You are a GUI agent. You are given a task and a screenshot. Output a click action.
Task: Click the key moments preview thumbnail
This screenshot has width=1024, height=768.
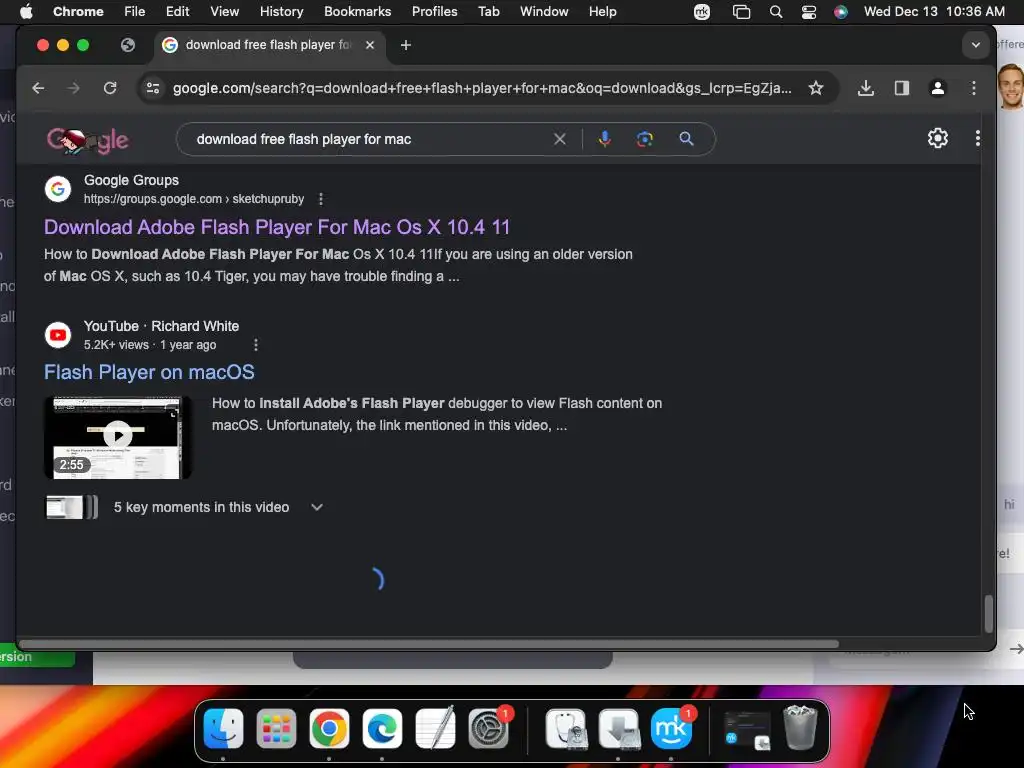click(x=71, y=507)
